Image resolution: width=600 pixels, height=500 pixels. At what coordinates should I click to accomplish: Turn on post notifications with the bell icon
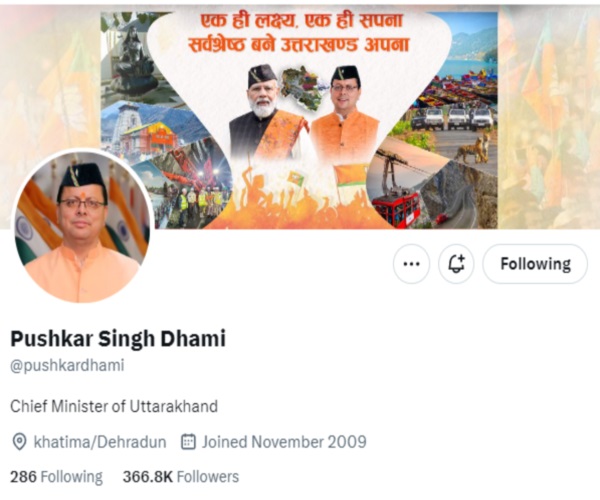(456, 264)
